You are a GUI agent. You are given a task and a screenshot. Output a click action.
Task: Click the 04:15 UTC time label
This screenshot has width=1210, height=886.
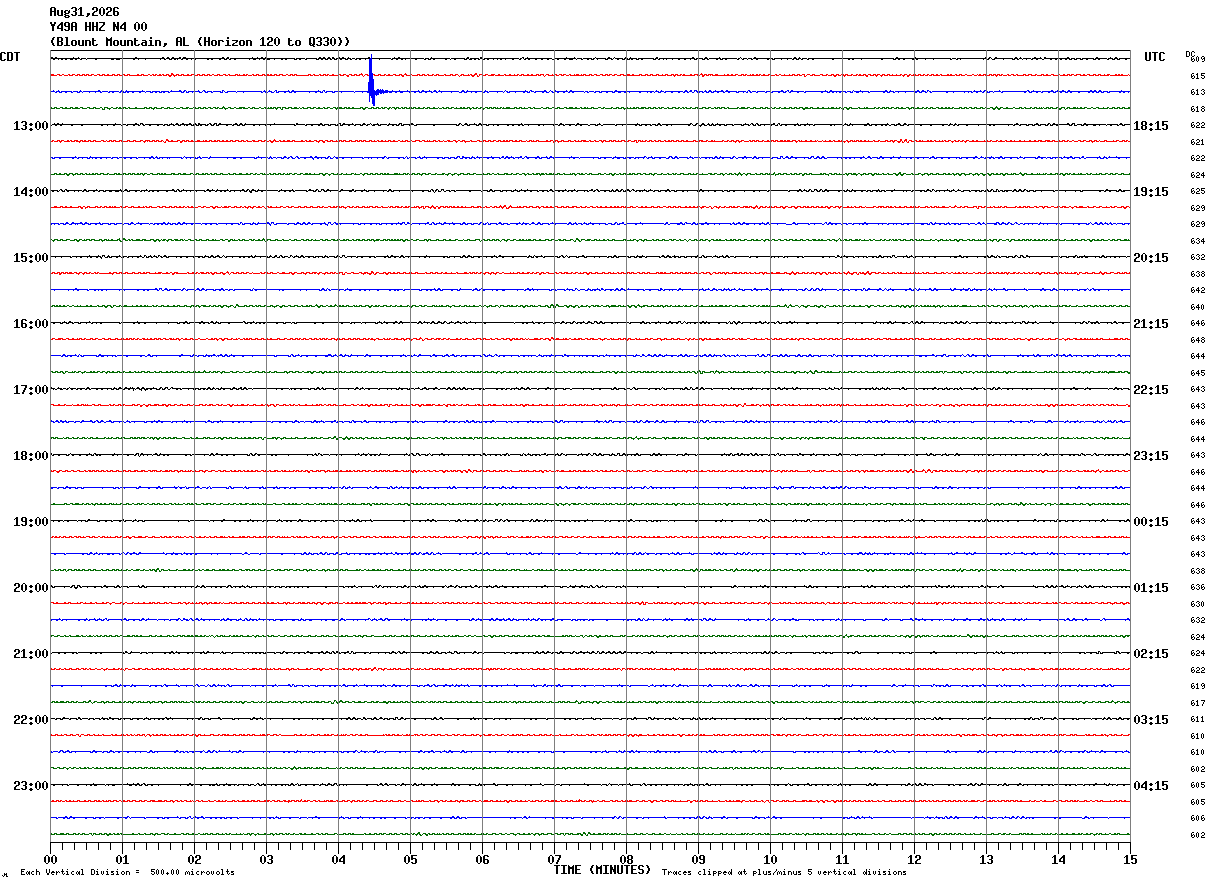pyautogui.click(x=1151, y=786)
